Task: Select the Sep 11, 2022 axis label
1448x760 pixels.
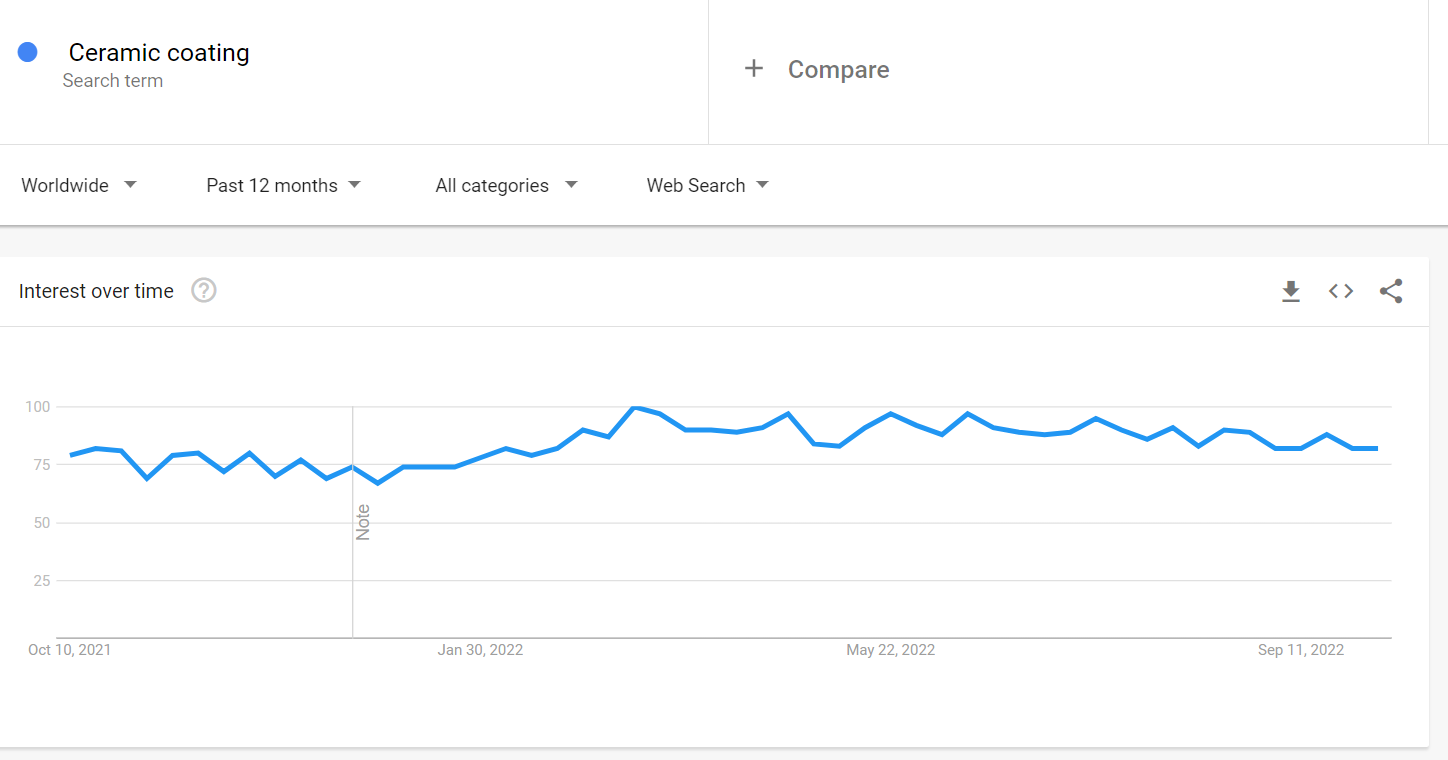Action: click(x=1301, y=650)
